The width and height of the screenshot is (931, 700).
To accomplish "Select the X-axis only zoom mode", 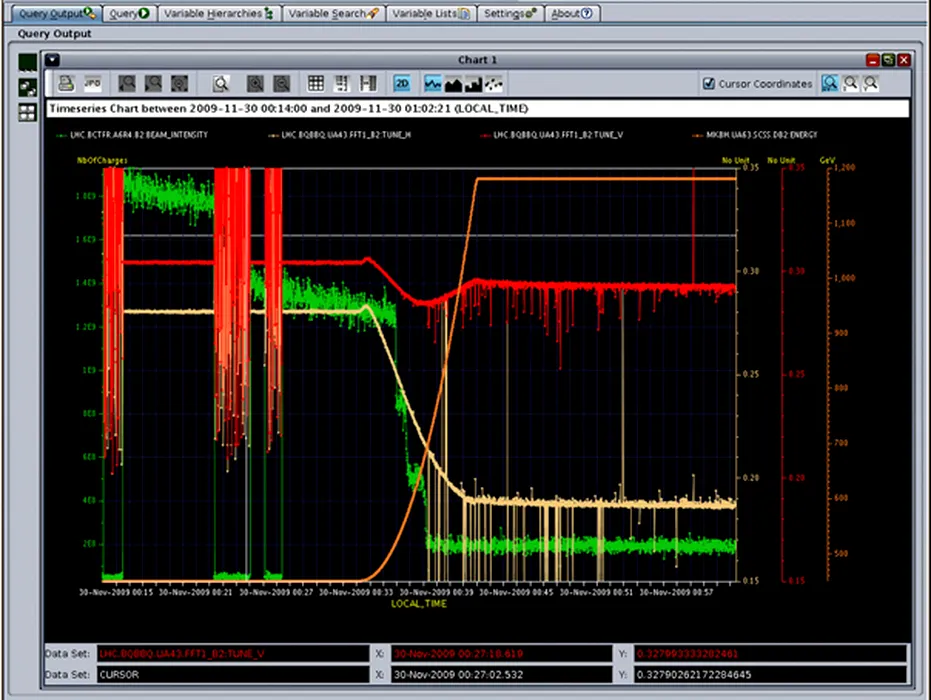I will coord(850,84).
